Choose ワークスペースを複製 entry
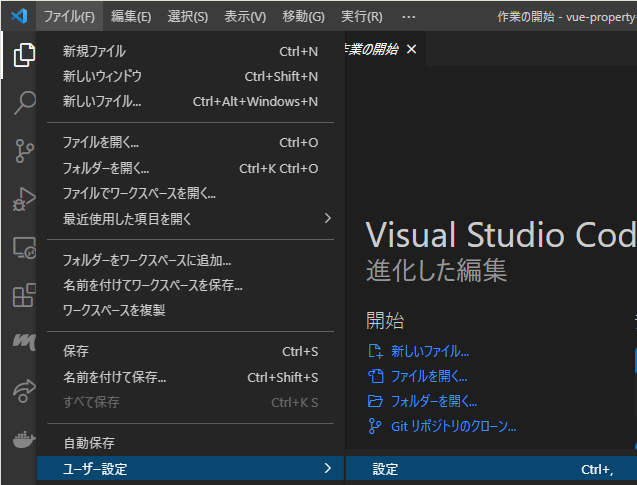The height and width of the screenshot is (485, 637). tap(191, 310)
